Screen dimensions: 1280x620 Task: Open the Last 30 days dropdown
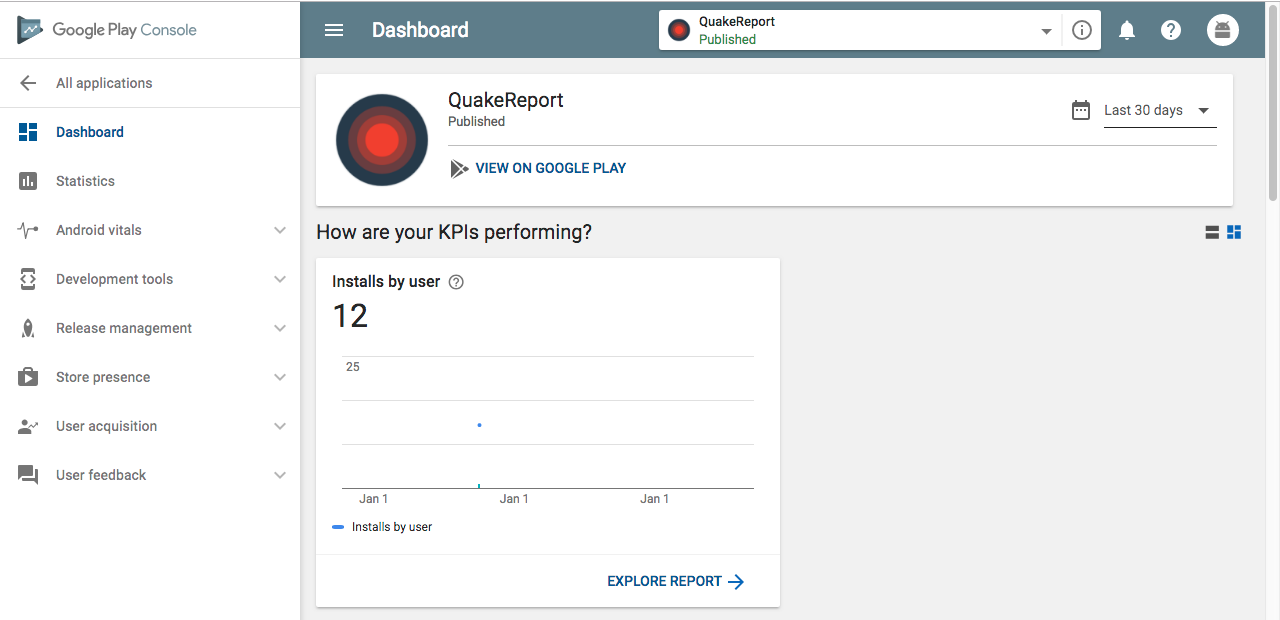pos(1160,110)
